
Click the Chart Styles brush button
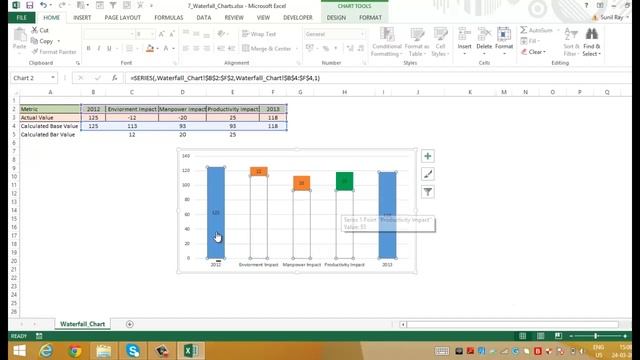pos(427,174)
